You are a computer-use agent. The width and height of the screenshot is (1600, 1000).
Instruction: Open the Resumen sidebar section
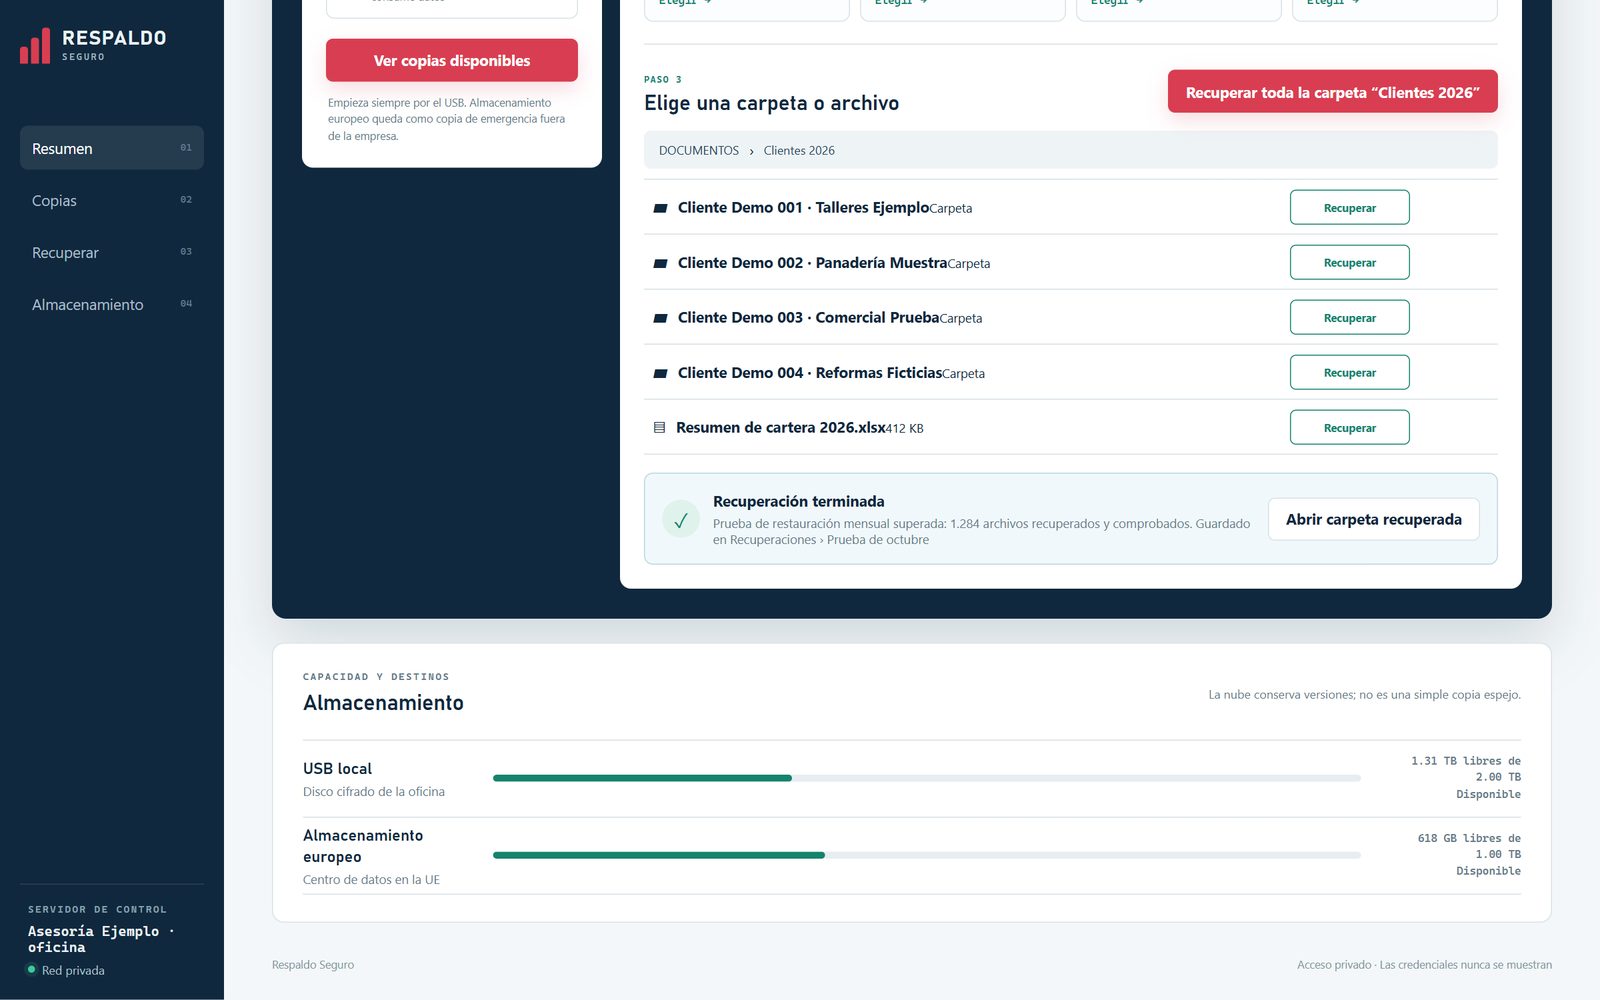tap(112, 148)
